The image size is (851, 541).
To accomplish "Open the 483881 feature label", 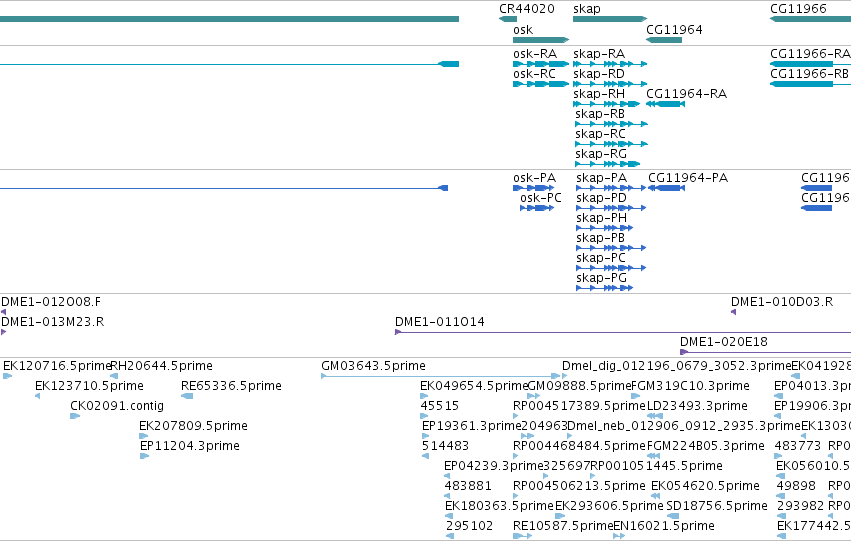I will click(x=468, y=487).
